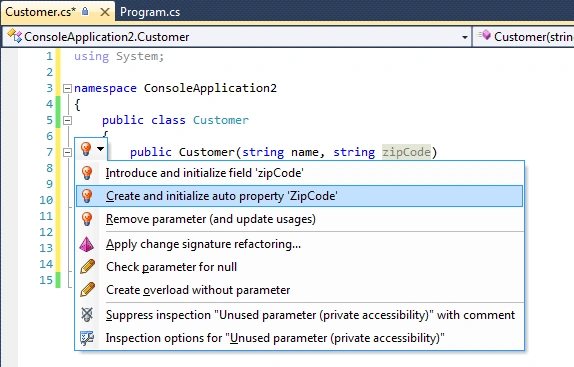Collapse the public class Customer block

point(67,120)
